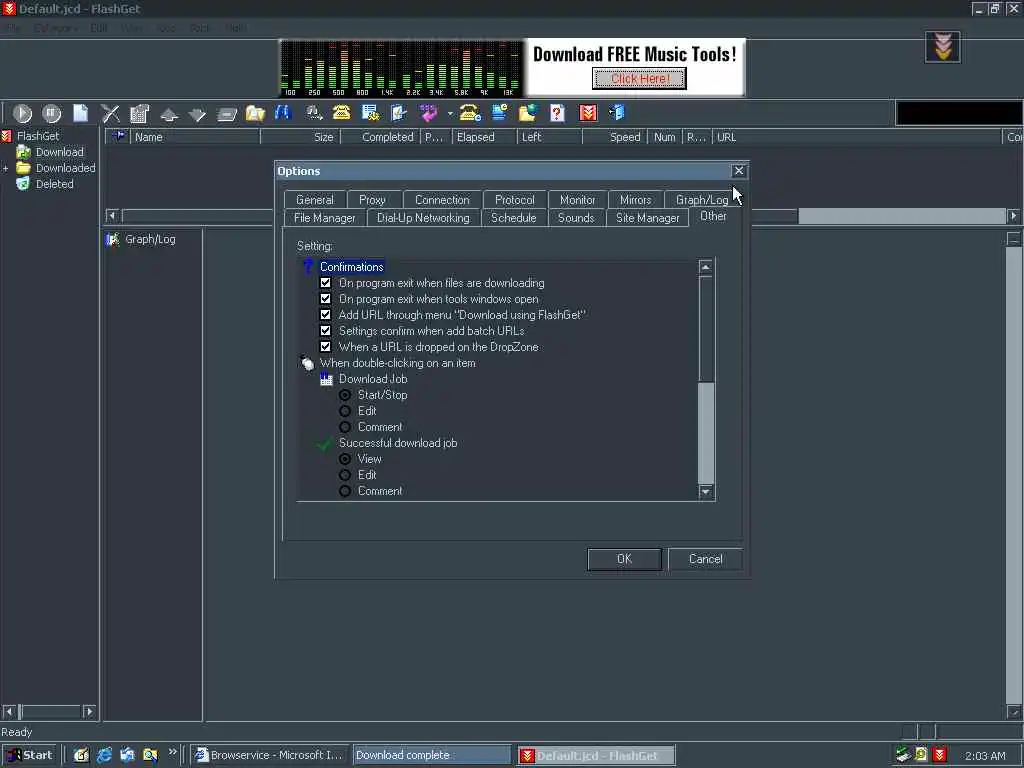
Task: Open the Schedule tab
Action: click(x=513, y=218)
